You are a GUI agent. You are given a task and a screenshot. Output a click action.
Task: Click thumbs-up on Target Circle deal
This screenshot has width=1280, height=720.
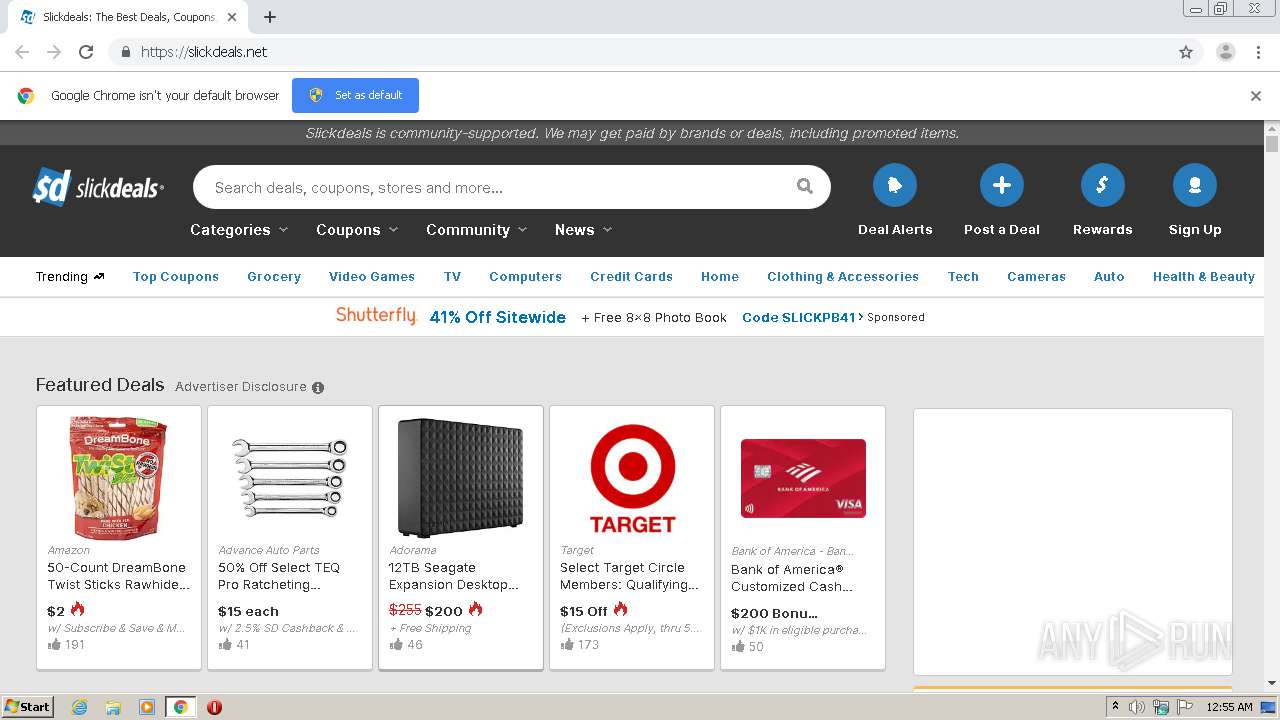[567, 645]
